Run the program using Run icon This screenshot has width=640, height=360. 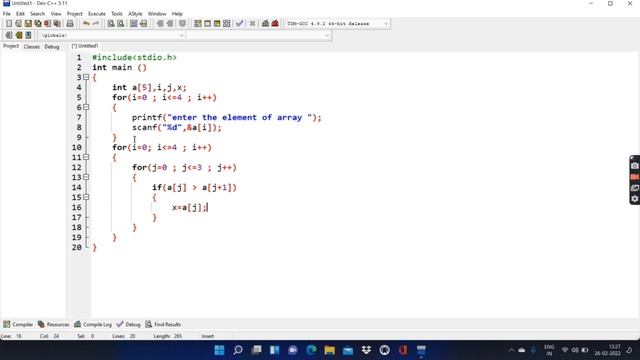207,24
